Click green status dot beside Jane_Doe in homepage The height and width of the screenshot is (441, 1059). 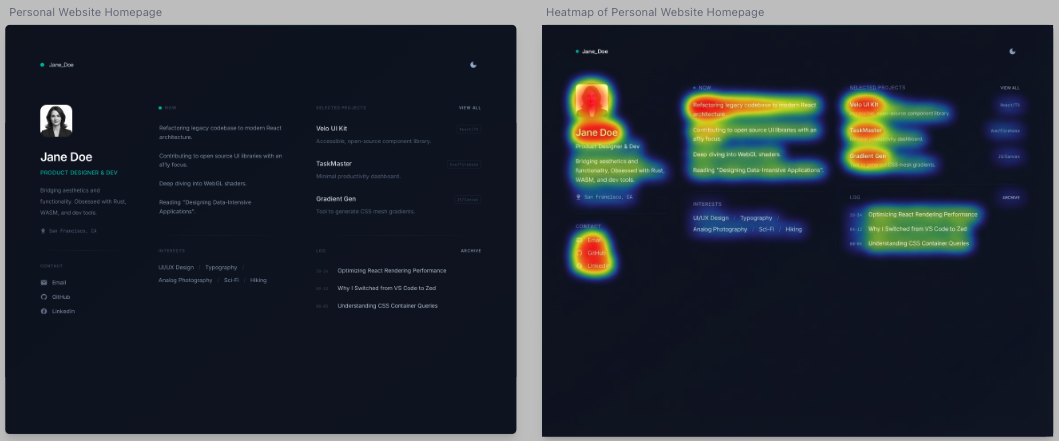click(42, 65)
